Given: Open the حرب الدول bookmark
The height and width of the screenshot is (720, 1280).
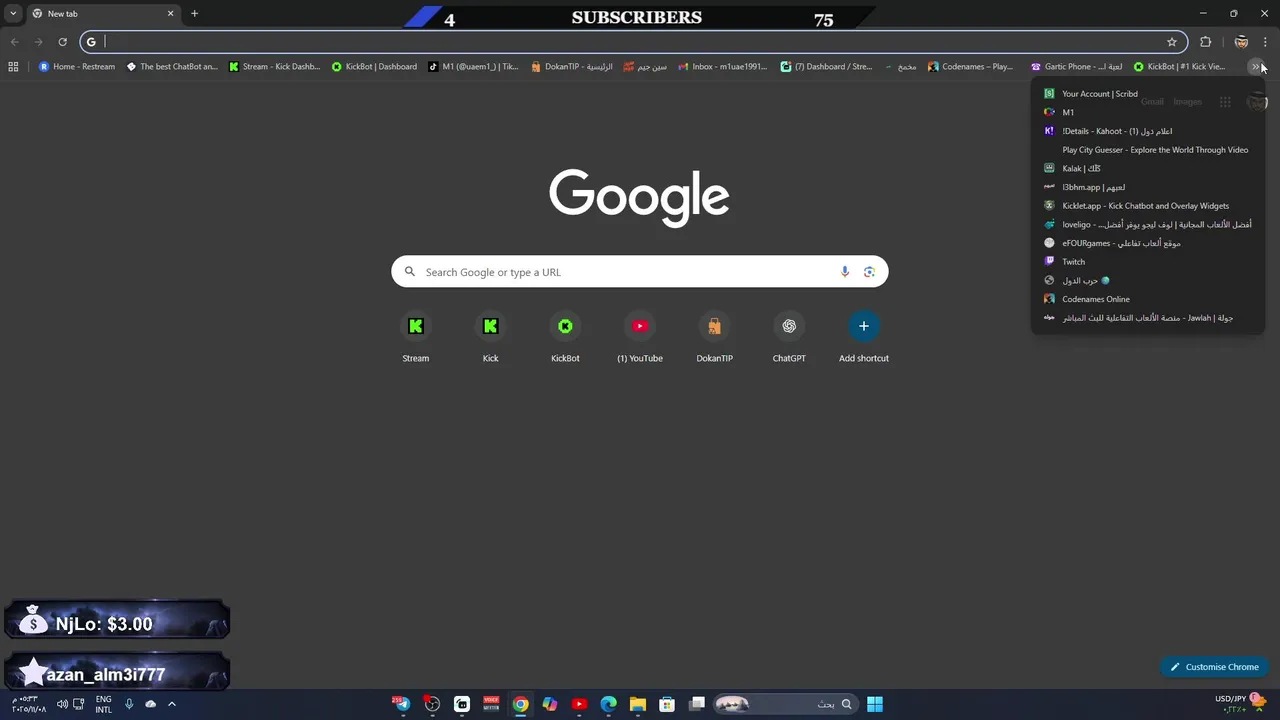Looking at the screenshot, I should click(x=1148, y=280).
